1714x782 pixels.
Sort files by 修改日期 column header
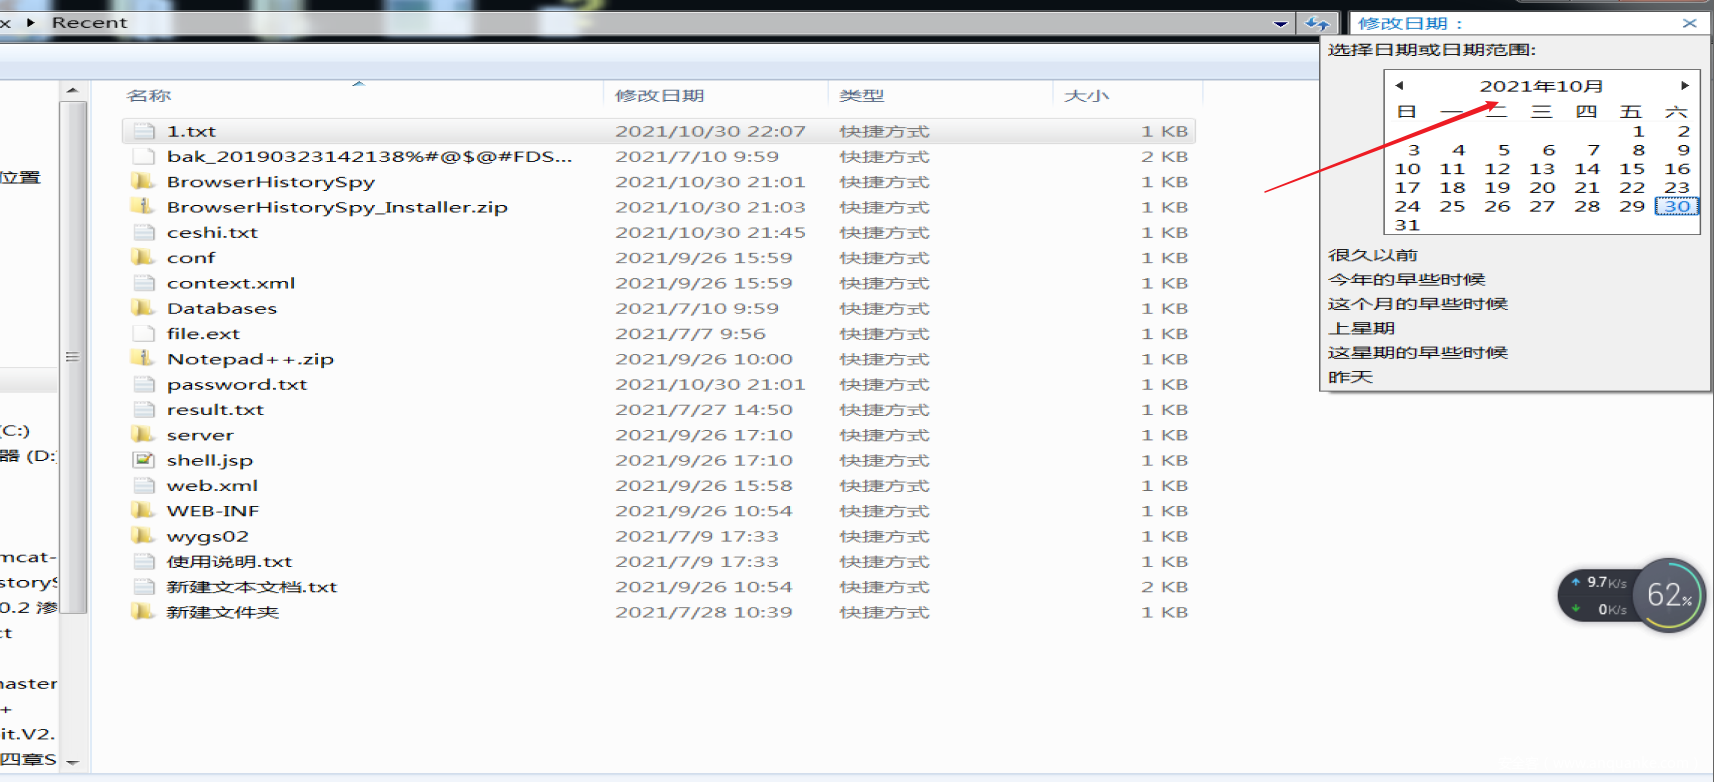[659, 95]
